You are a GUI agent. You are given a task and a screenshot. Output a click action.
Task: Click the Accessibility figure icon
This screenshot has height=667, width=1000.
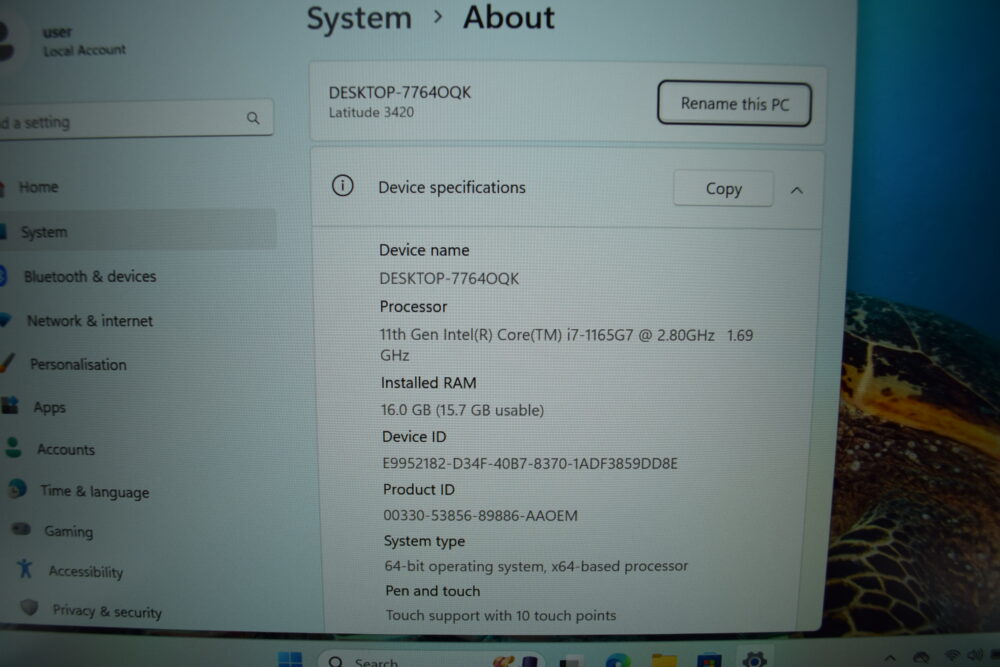tap(26, 568)
